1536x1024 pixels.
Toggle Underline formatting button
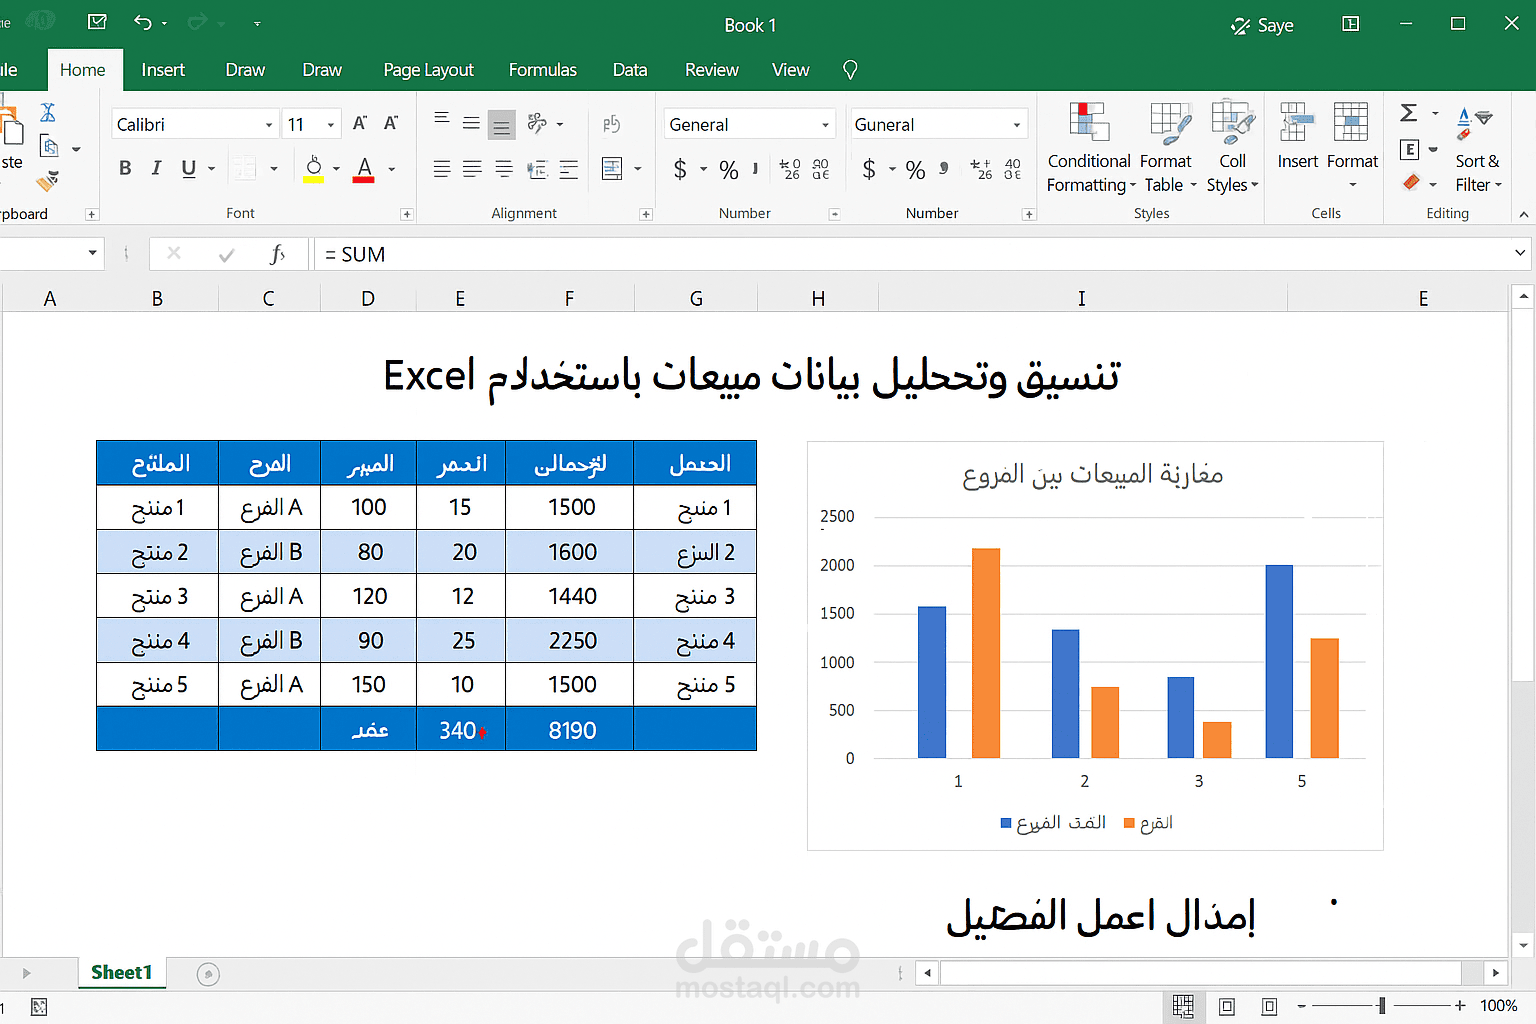pyautogui.click(x=188, y=168)
